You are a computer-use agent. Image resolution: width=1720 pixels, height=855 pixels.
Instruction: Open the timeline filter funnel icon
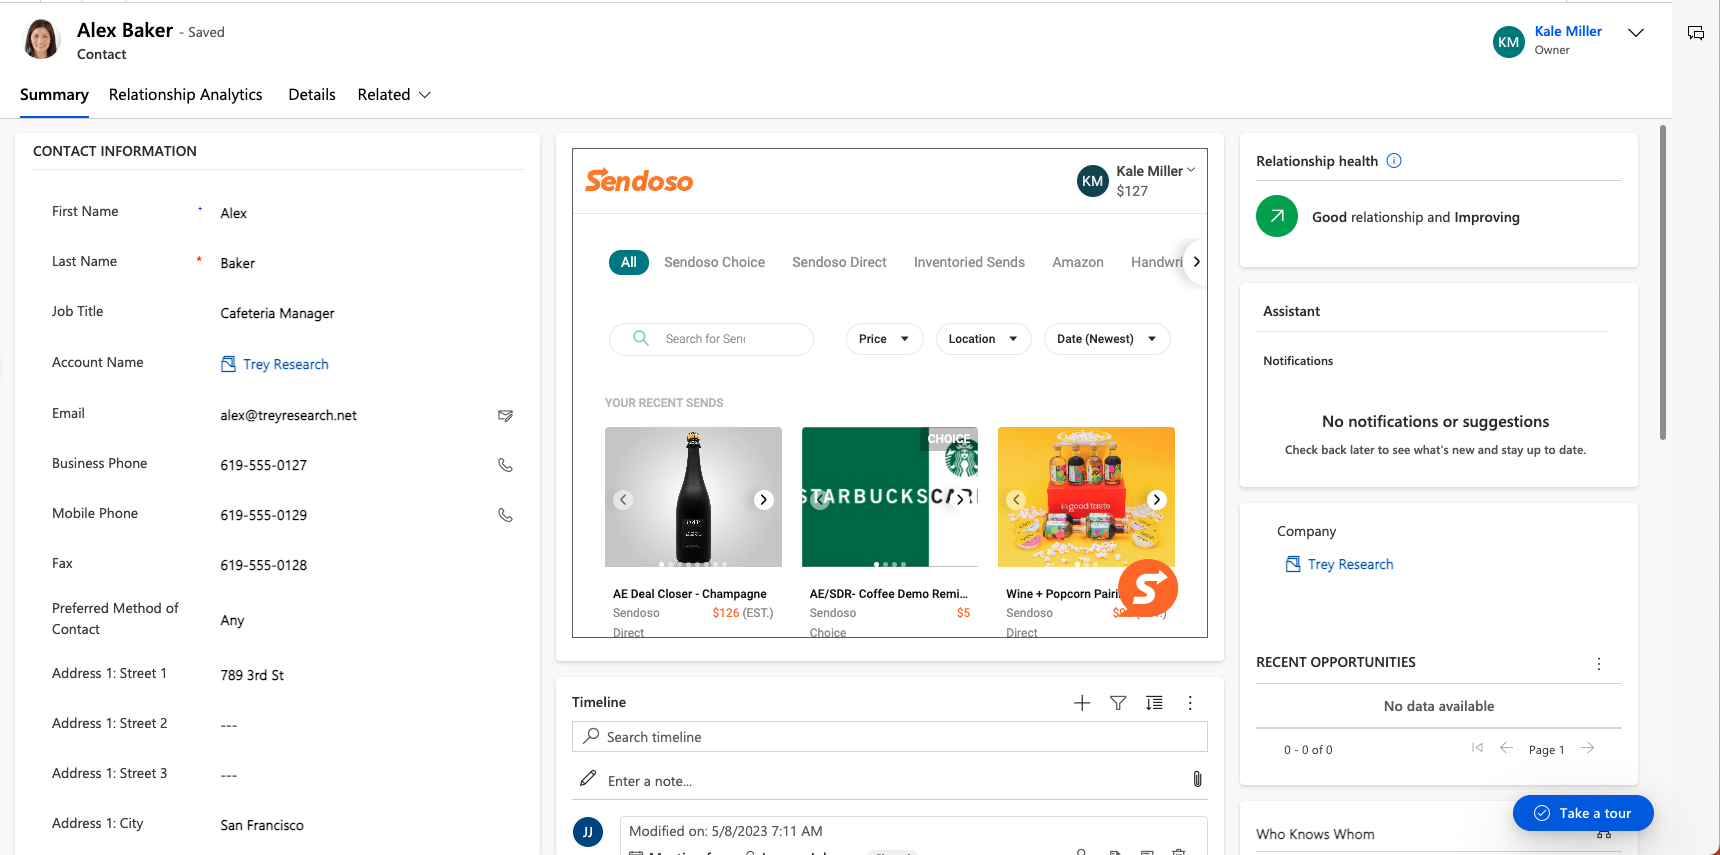(x=1118, y=703)
